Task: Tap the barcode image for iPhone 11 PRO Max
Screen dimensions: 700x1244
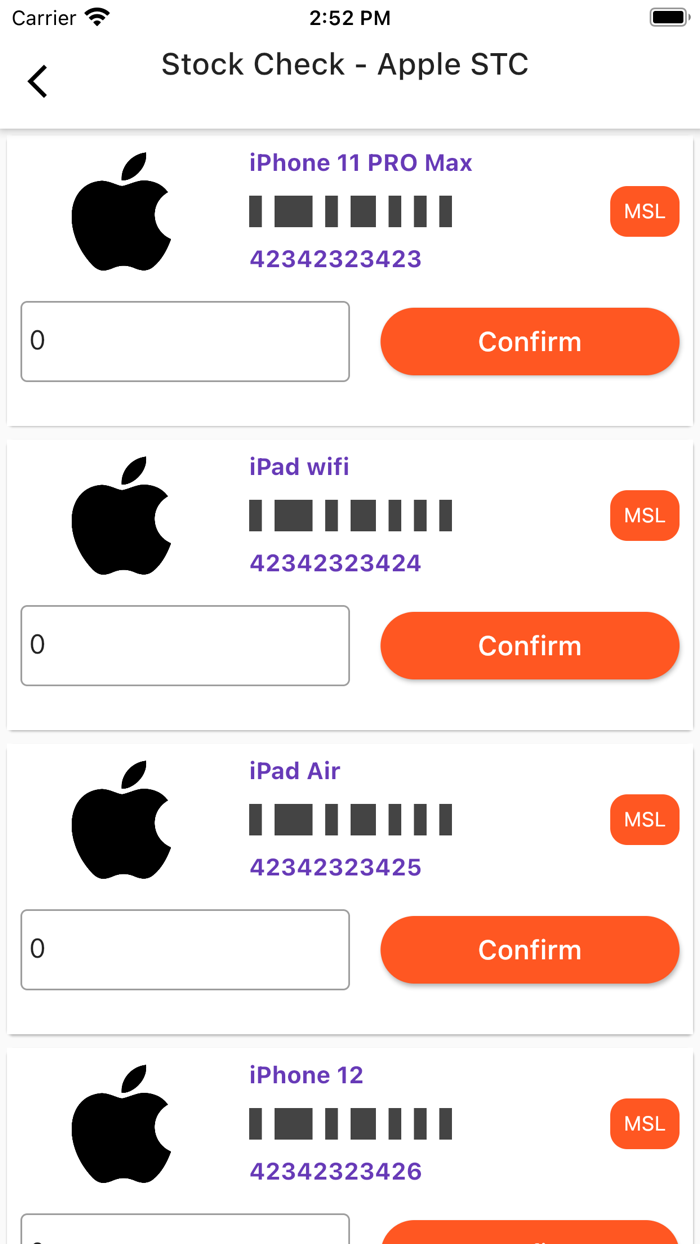Action: (350, 211)
